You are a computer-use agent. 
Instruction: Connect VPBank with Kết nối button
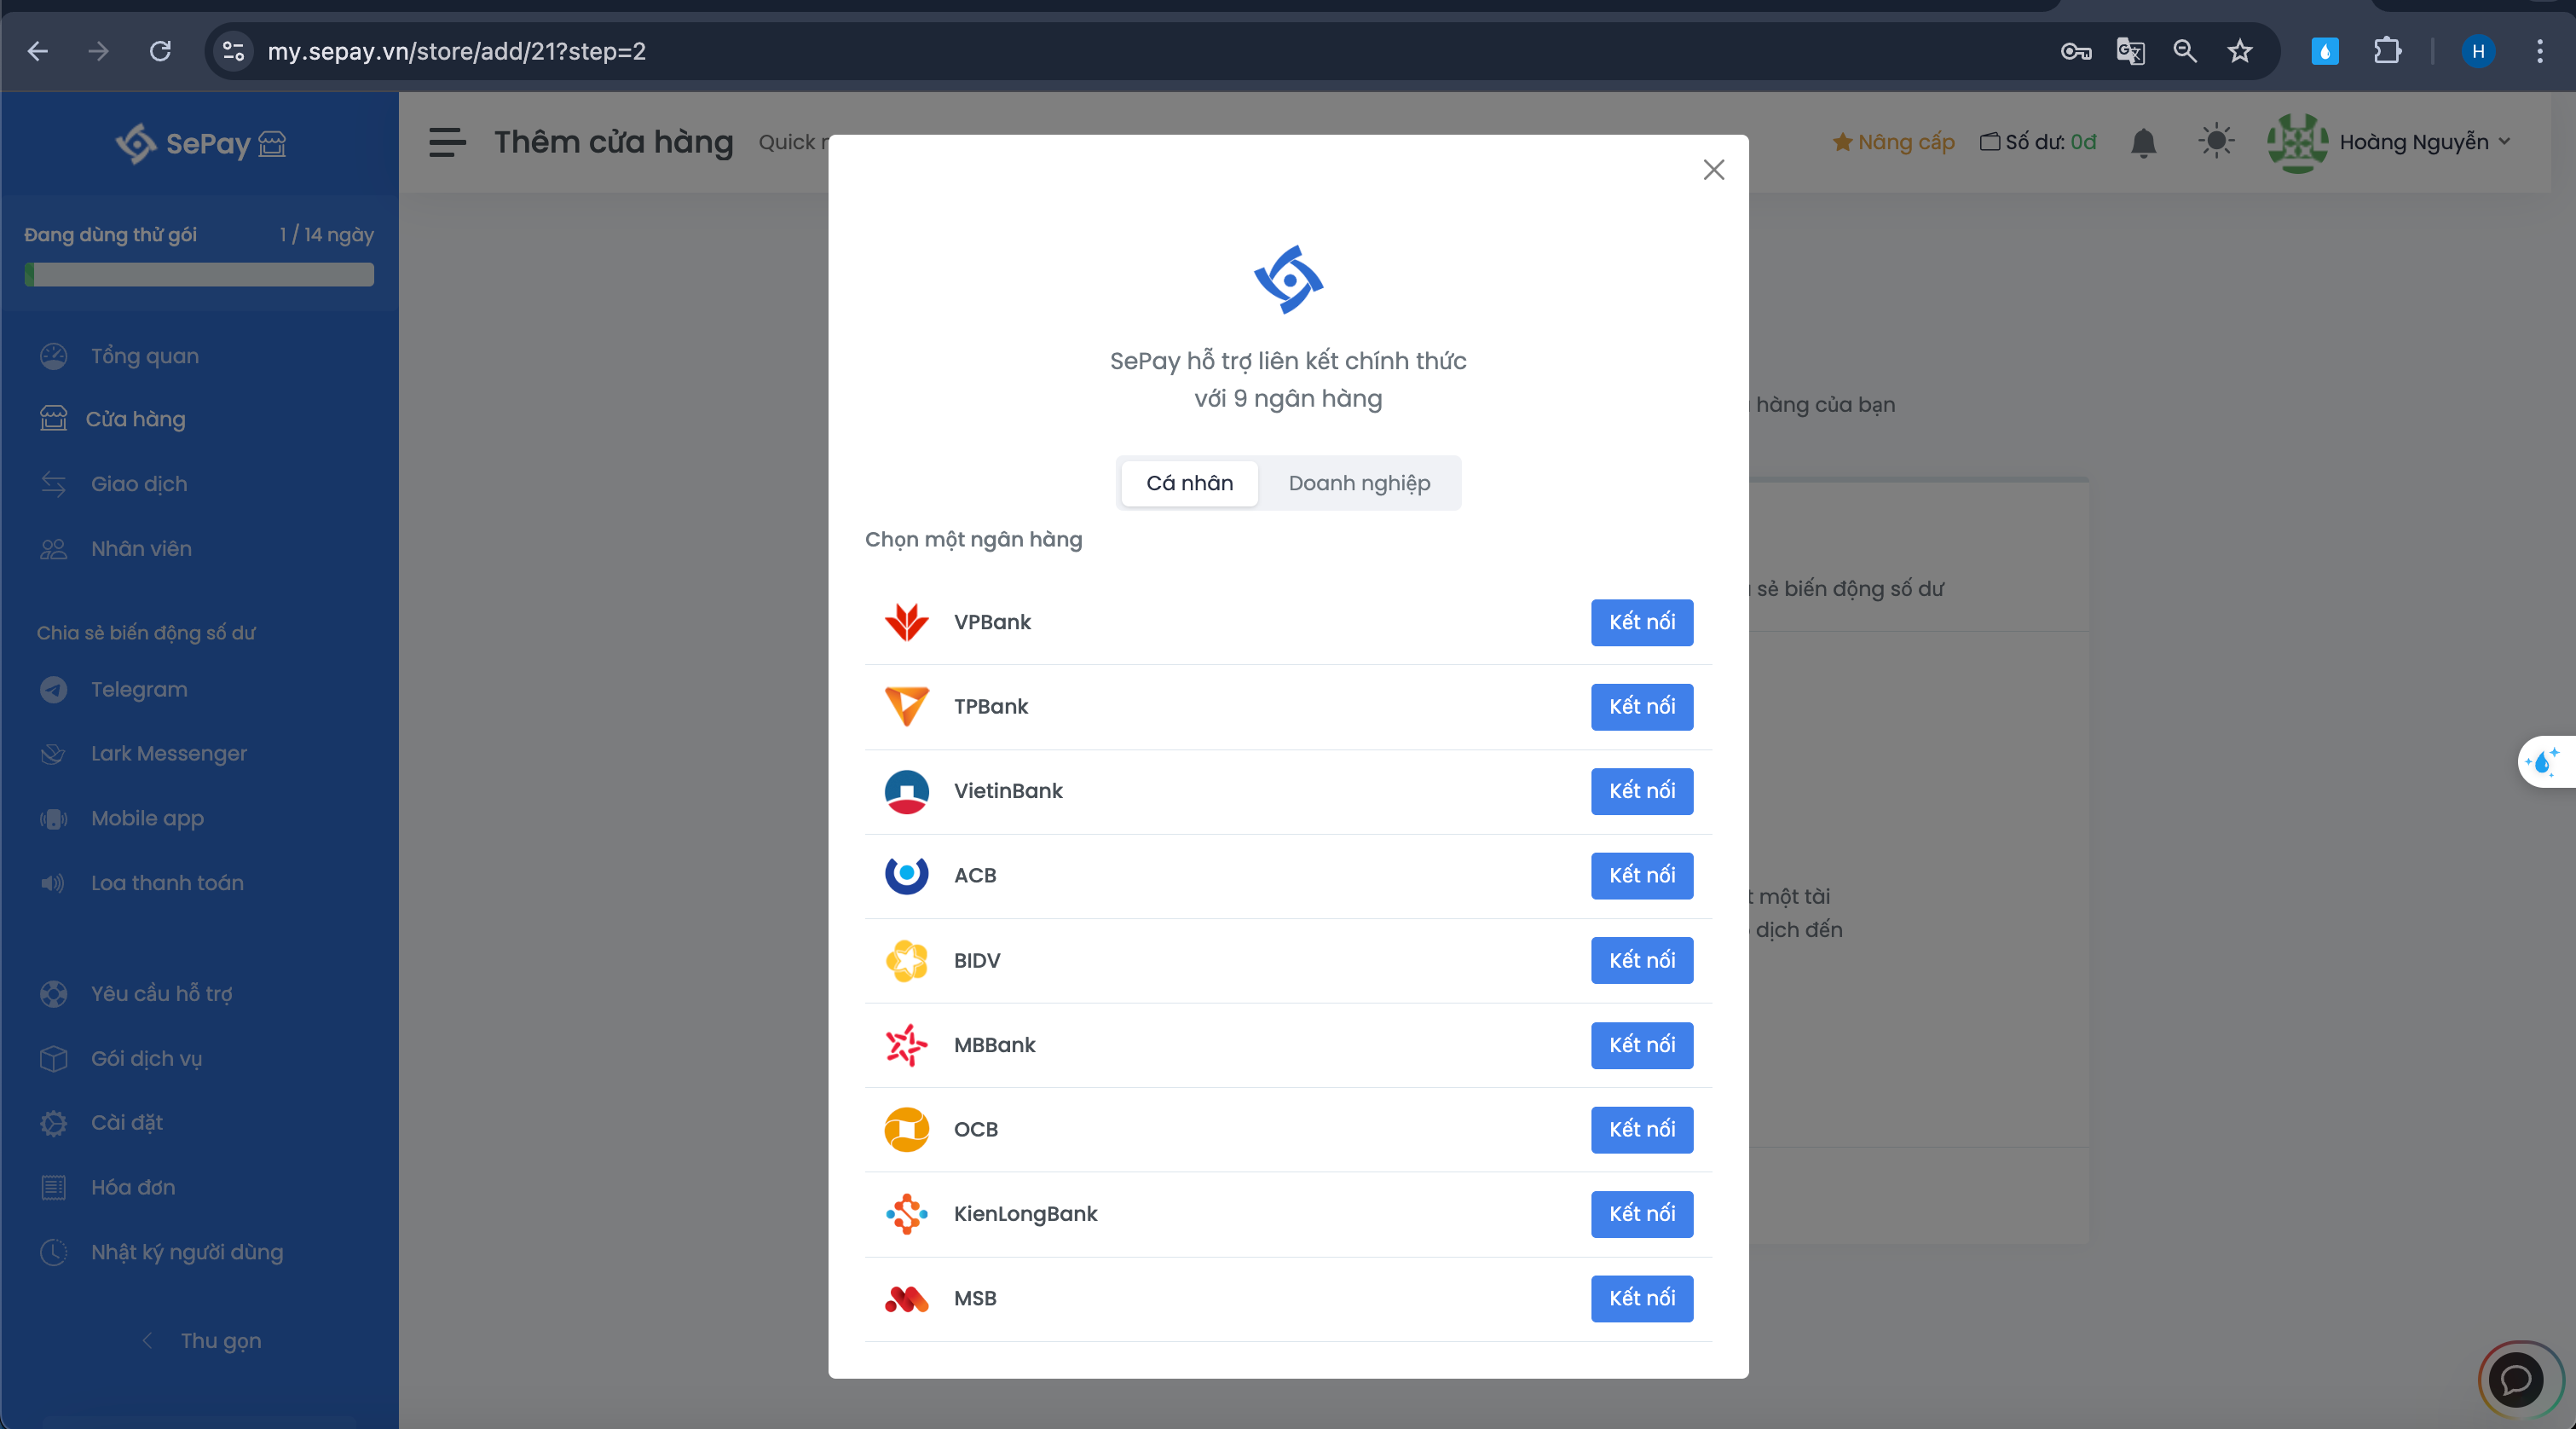(x=1641, y=622)
